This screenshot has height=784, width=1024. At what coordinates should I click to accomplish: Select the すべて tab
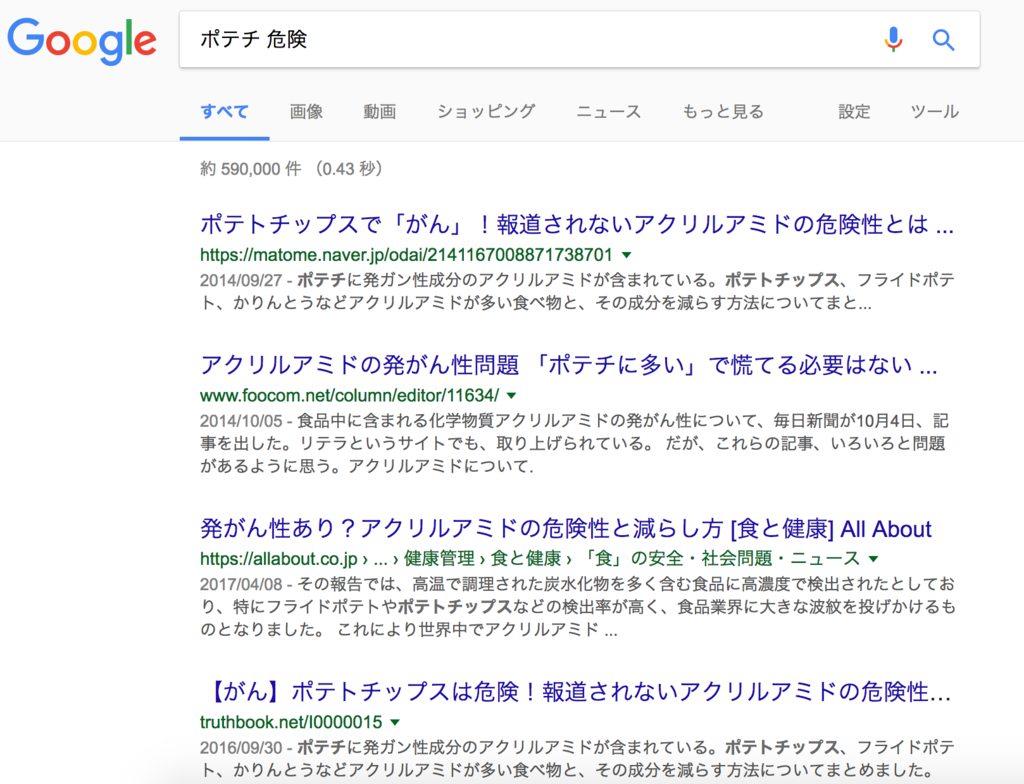[225, 112]
